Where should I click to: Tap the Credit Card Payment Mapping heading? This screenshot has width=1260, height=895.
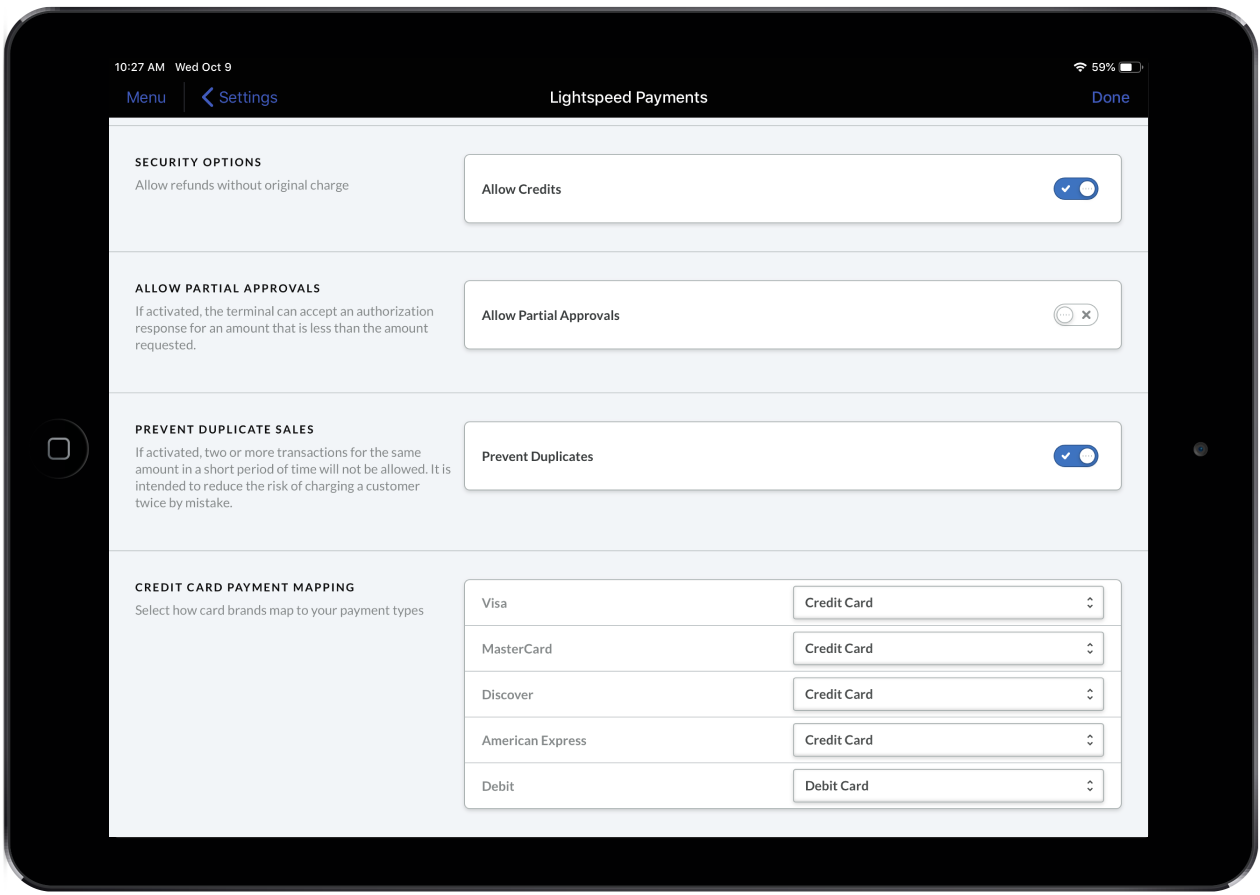245,587
